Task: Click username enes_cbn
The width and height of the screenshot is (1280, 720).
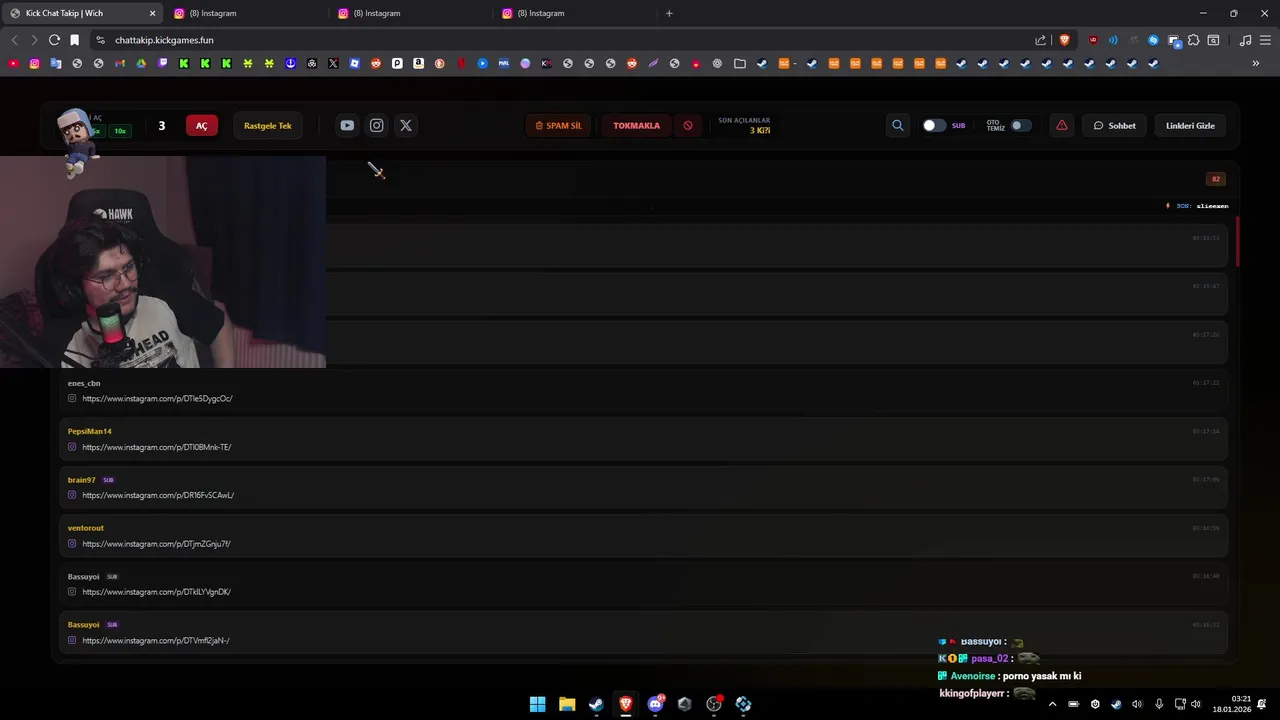Action: coord(84,383)
